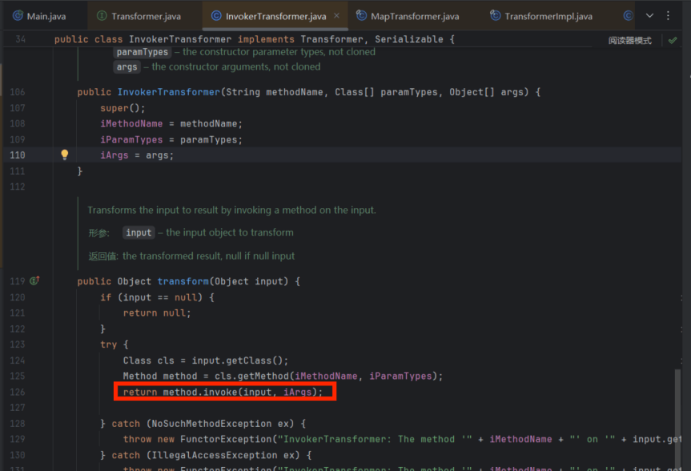Select the TransformerImpl.java tab
Screen dimensions: 692x471
[x=546, y=16]
